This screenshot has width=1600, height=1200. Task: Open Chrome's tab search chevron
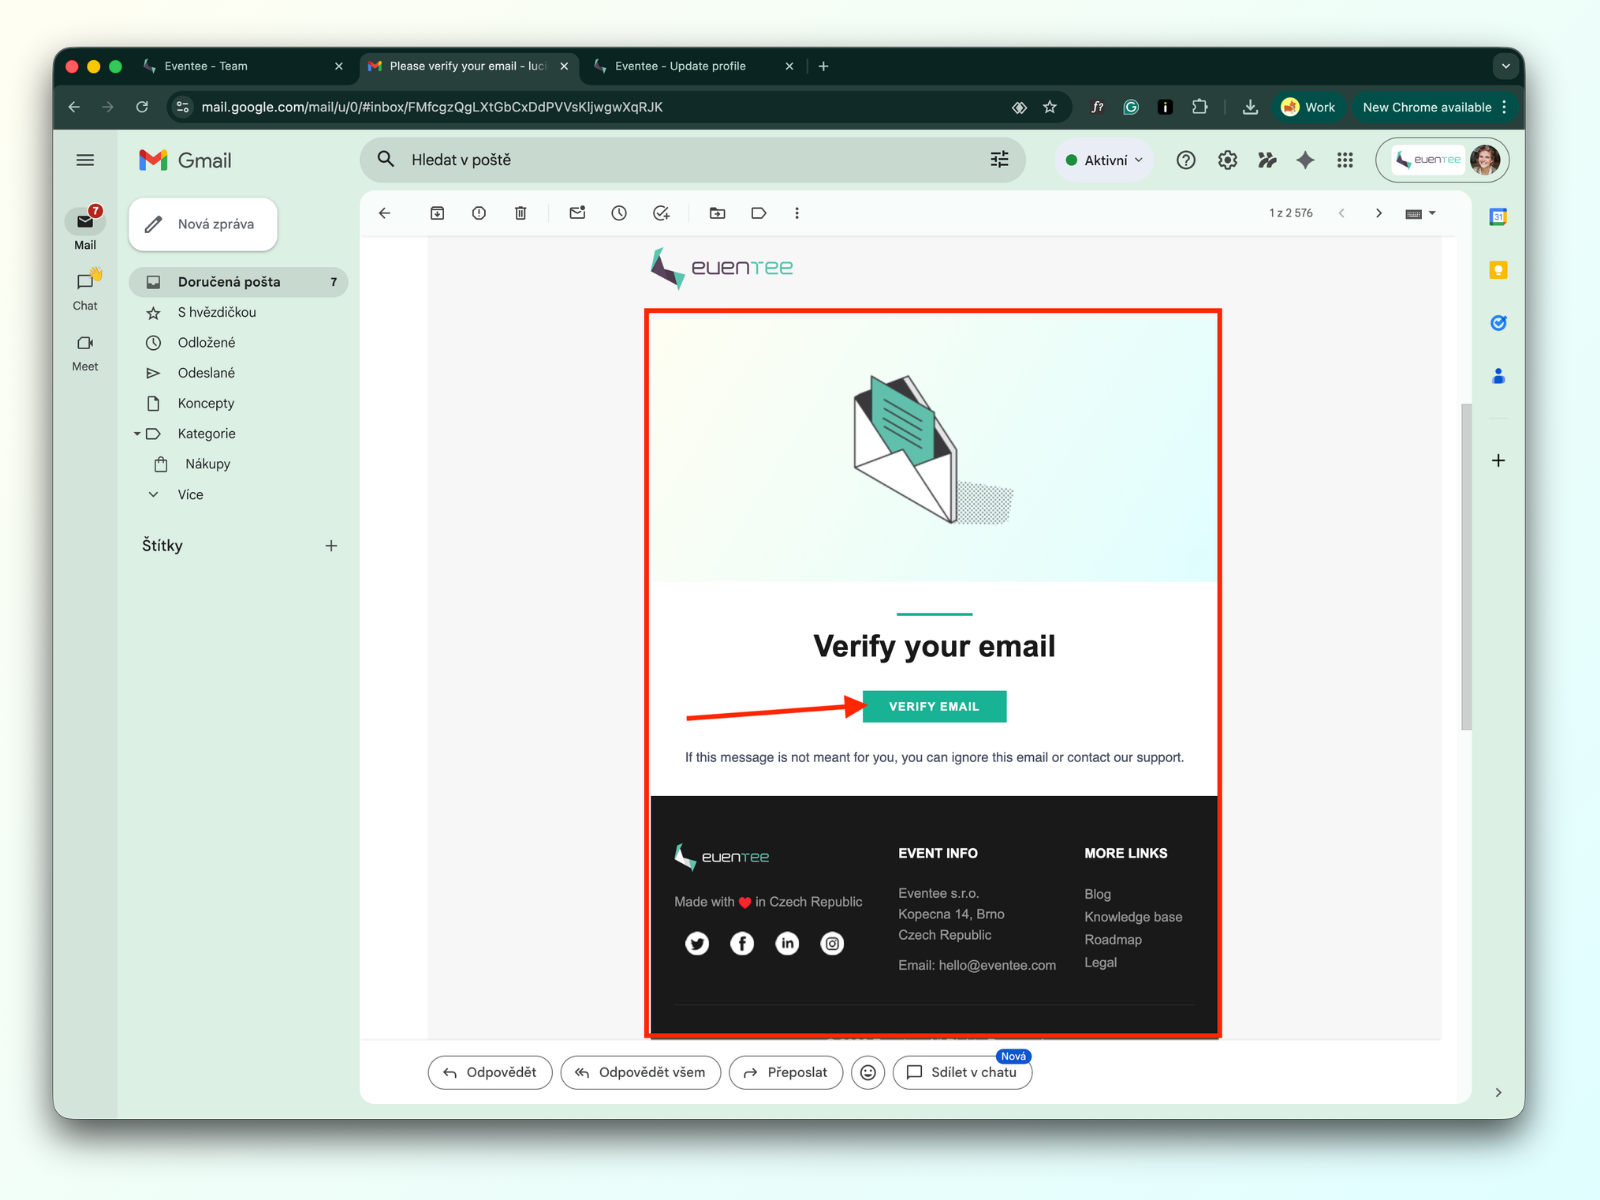point(1505,66)
